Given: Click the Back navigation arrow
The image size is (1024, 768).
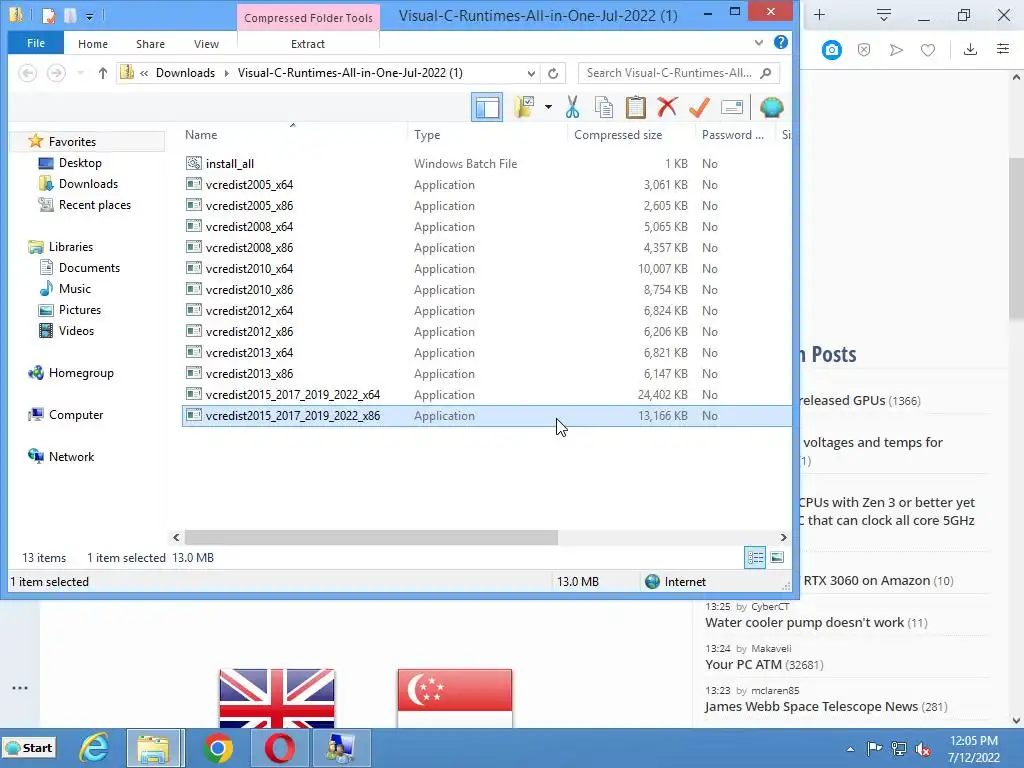Looking at the screenshot, I should [x=27, y=73].
